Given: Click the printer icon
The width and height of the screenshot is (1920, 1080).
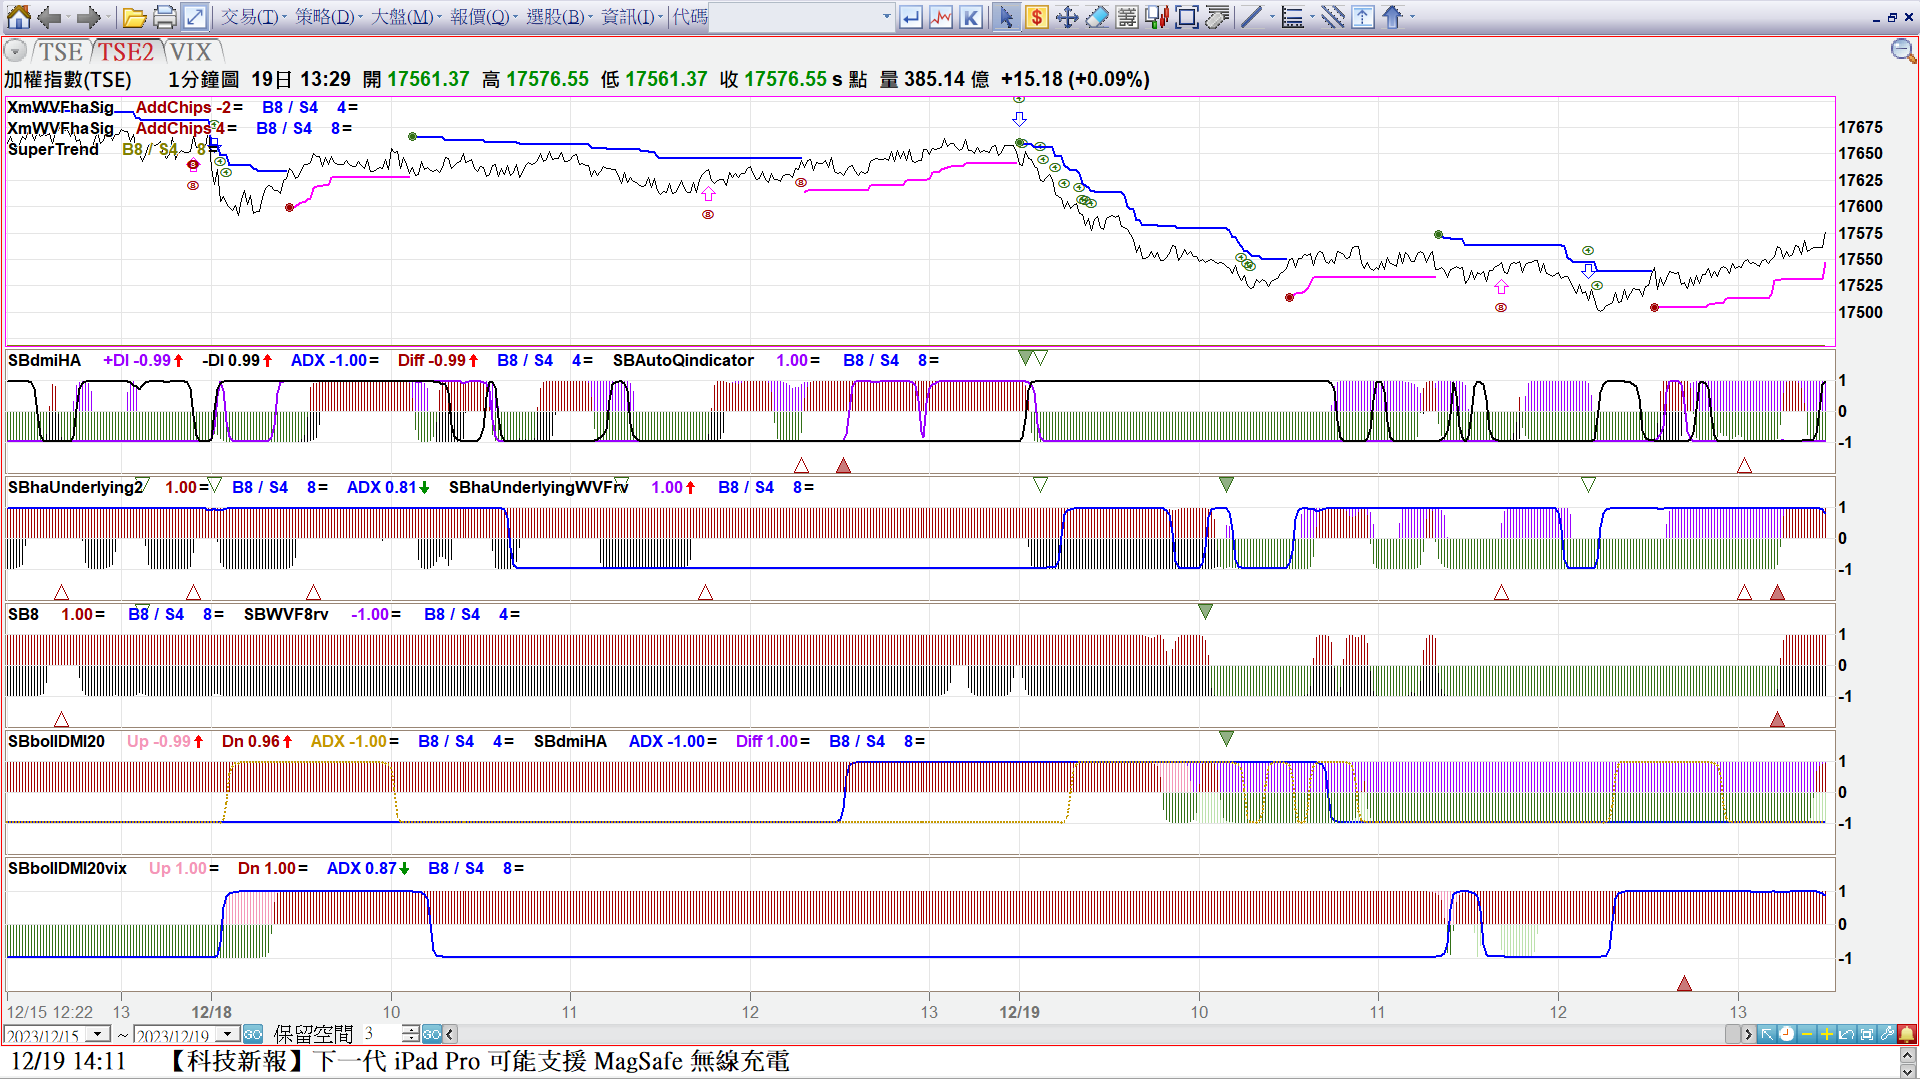Looking at the screenshot, I should (165, 17).
